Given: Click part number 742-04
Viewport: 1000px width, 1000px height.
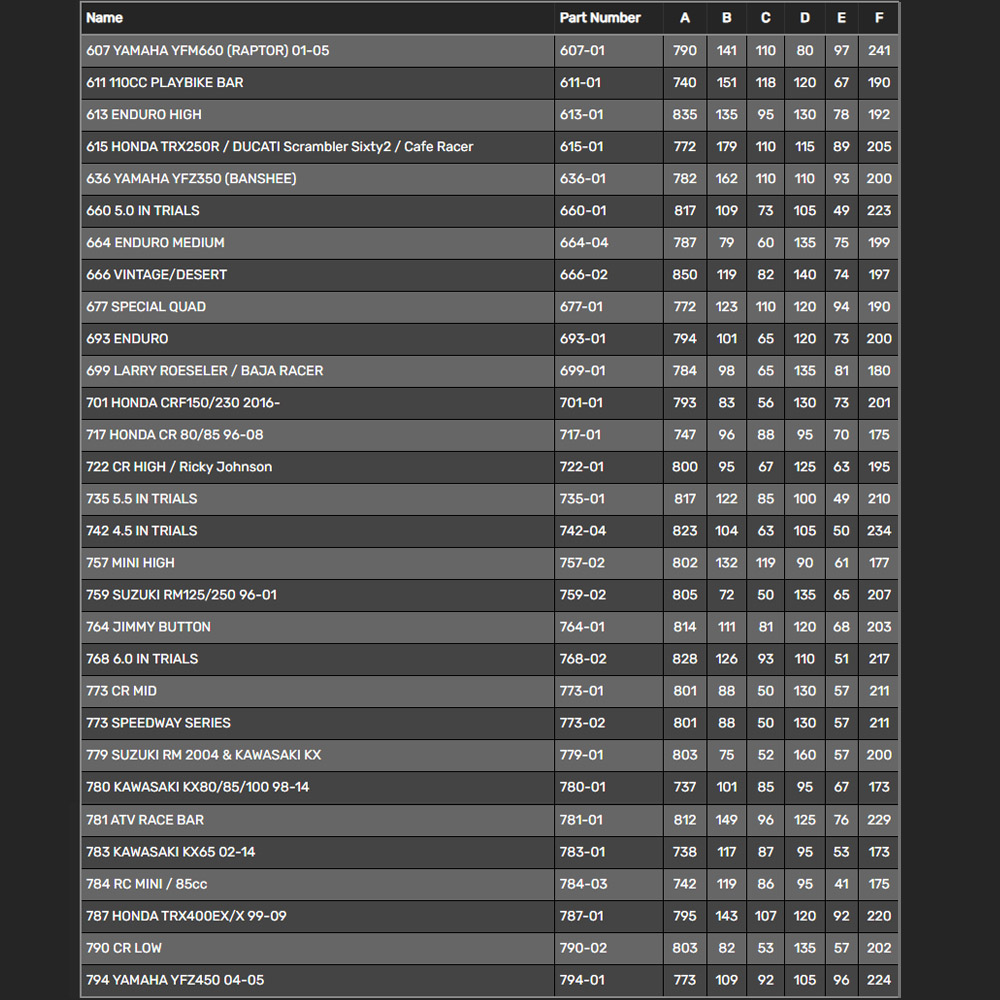Looking at the screenshot, I should (582, 530).
